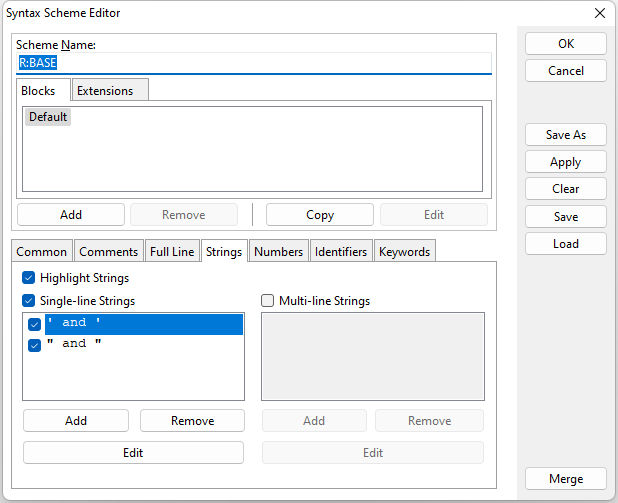
Task: Select the Default block entry
Action: pos(48,117)
